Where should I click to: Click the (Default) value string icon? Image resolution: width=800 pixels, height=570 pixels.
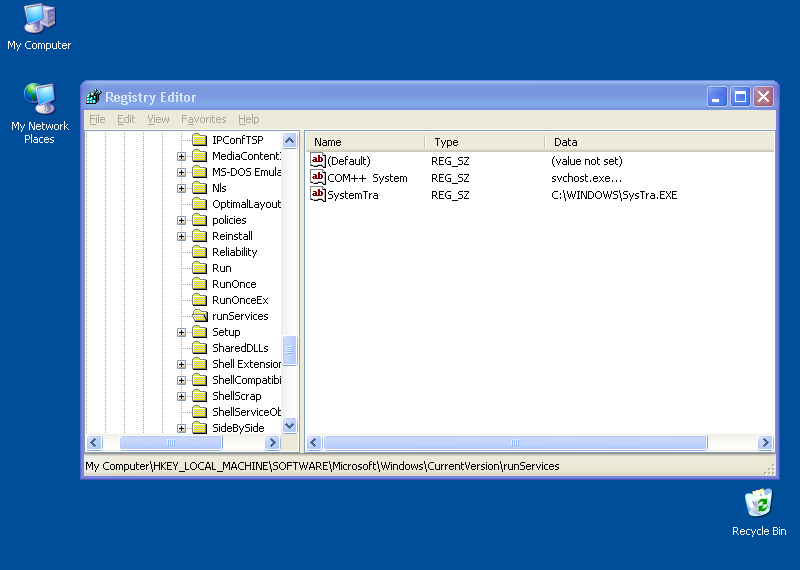(318, 160)
